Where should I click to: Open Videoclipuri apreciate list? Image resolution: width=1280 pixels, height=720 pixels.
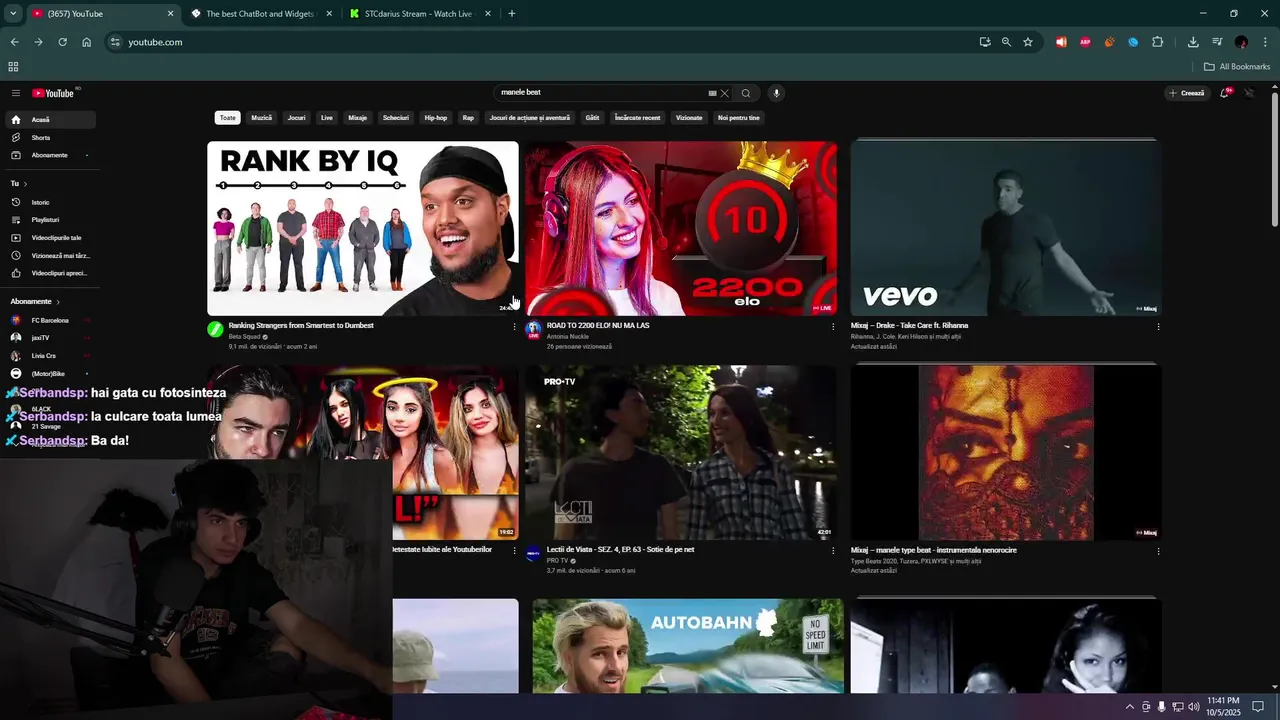pos(49,273)
